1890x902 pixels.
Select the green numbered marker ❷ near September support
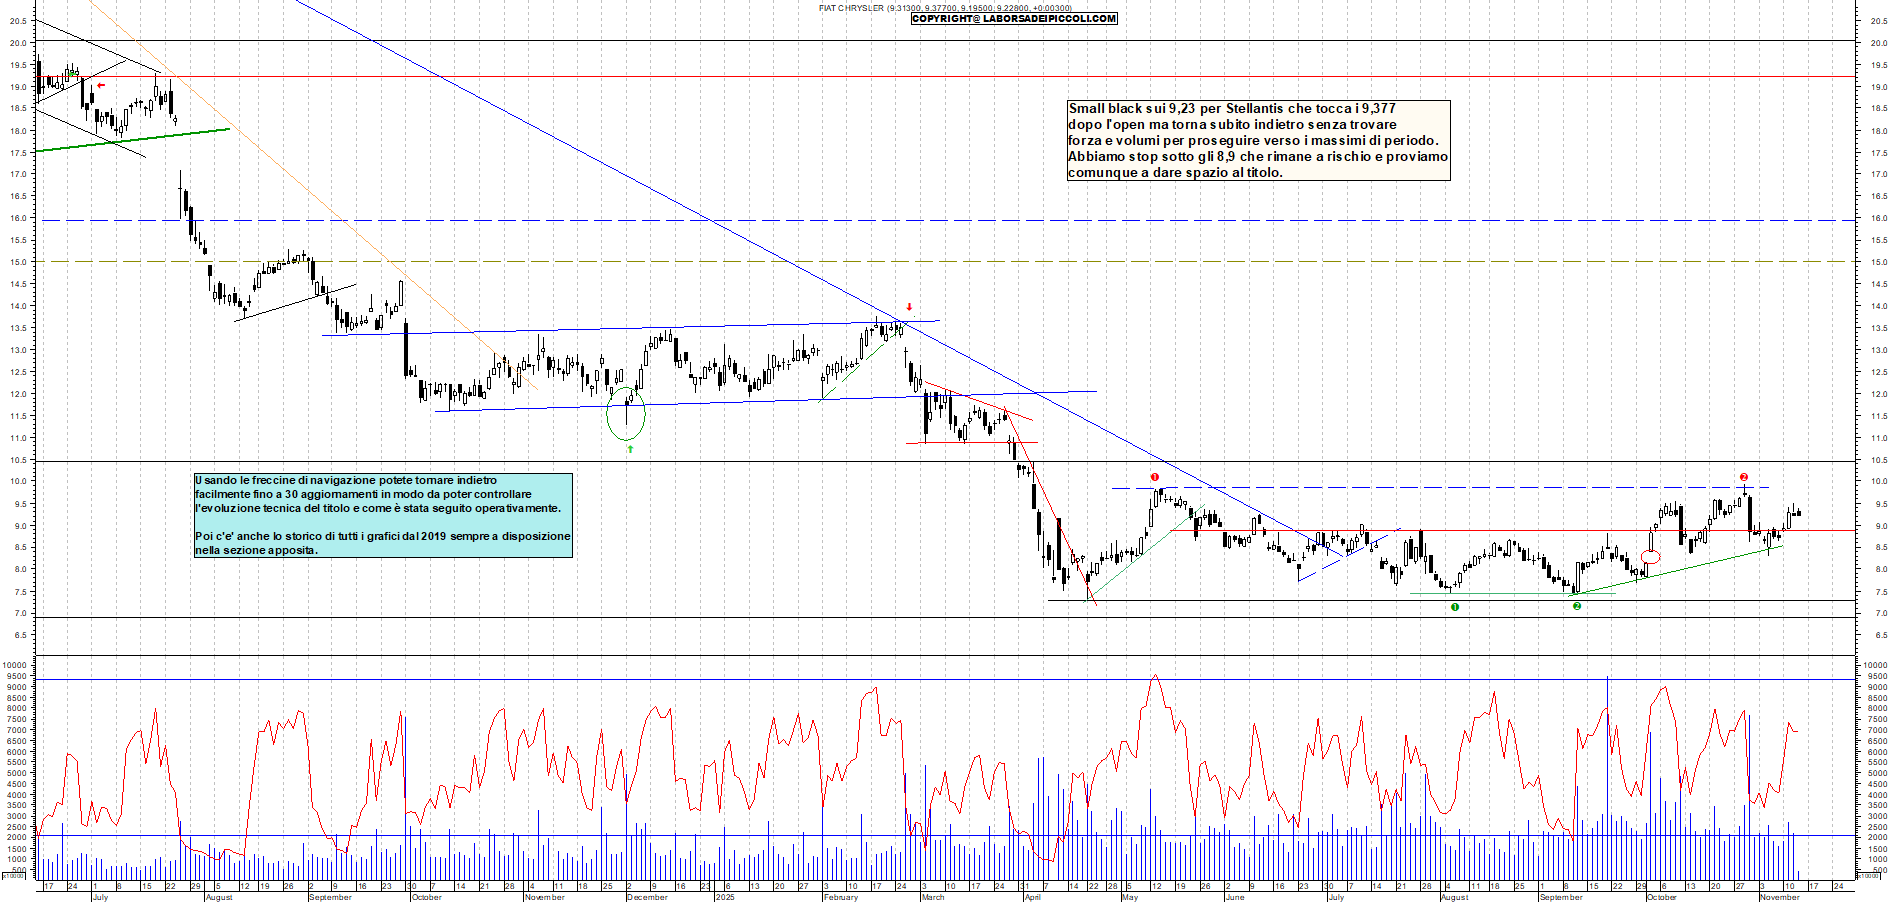pos(1577,607)
